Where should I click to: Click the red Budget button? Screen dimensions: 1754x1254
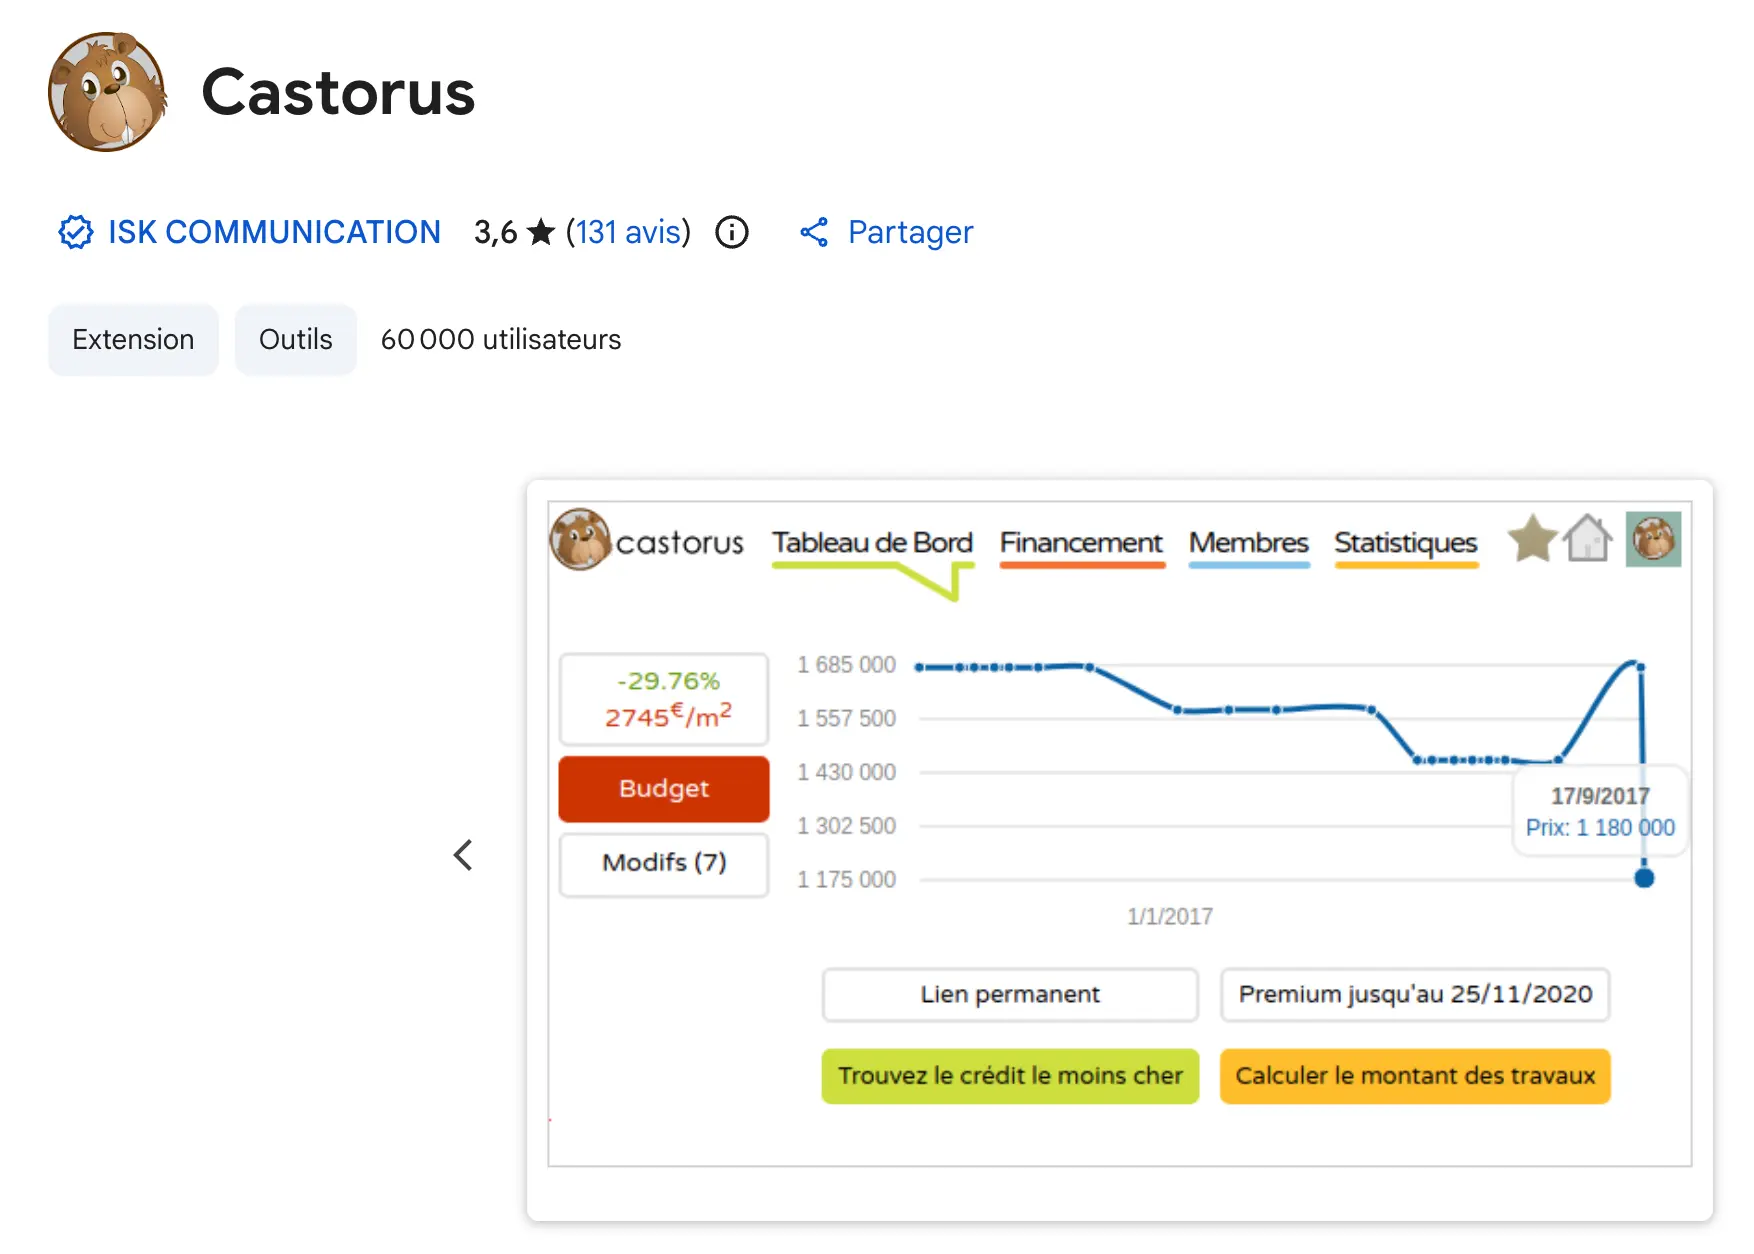pyautogui.click(x=664, y=789)
